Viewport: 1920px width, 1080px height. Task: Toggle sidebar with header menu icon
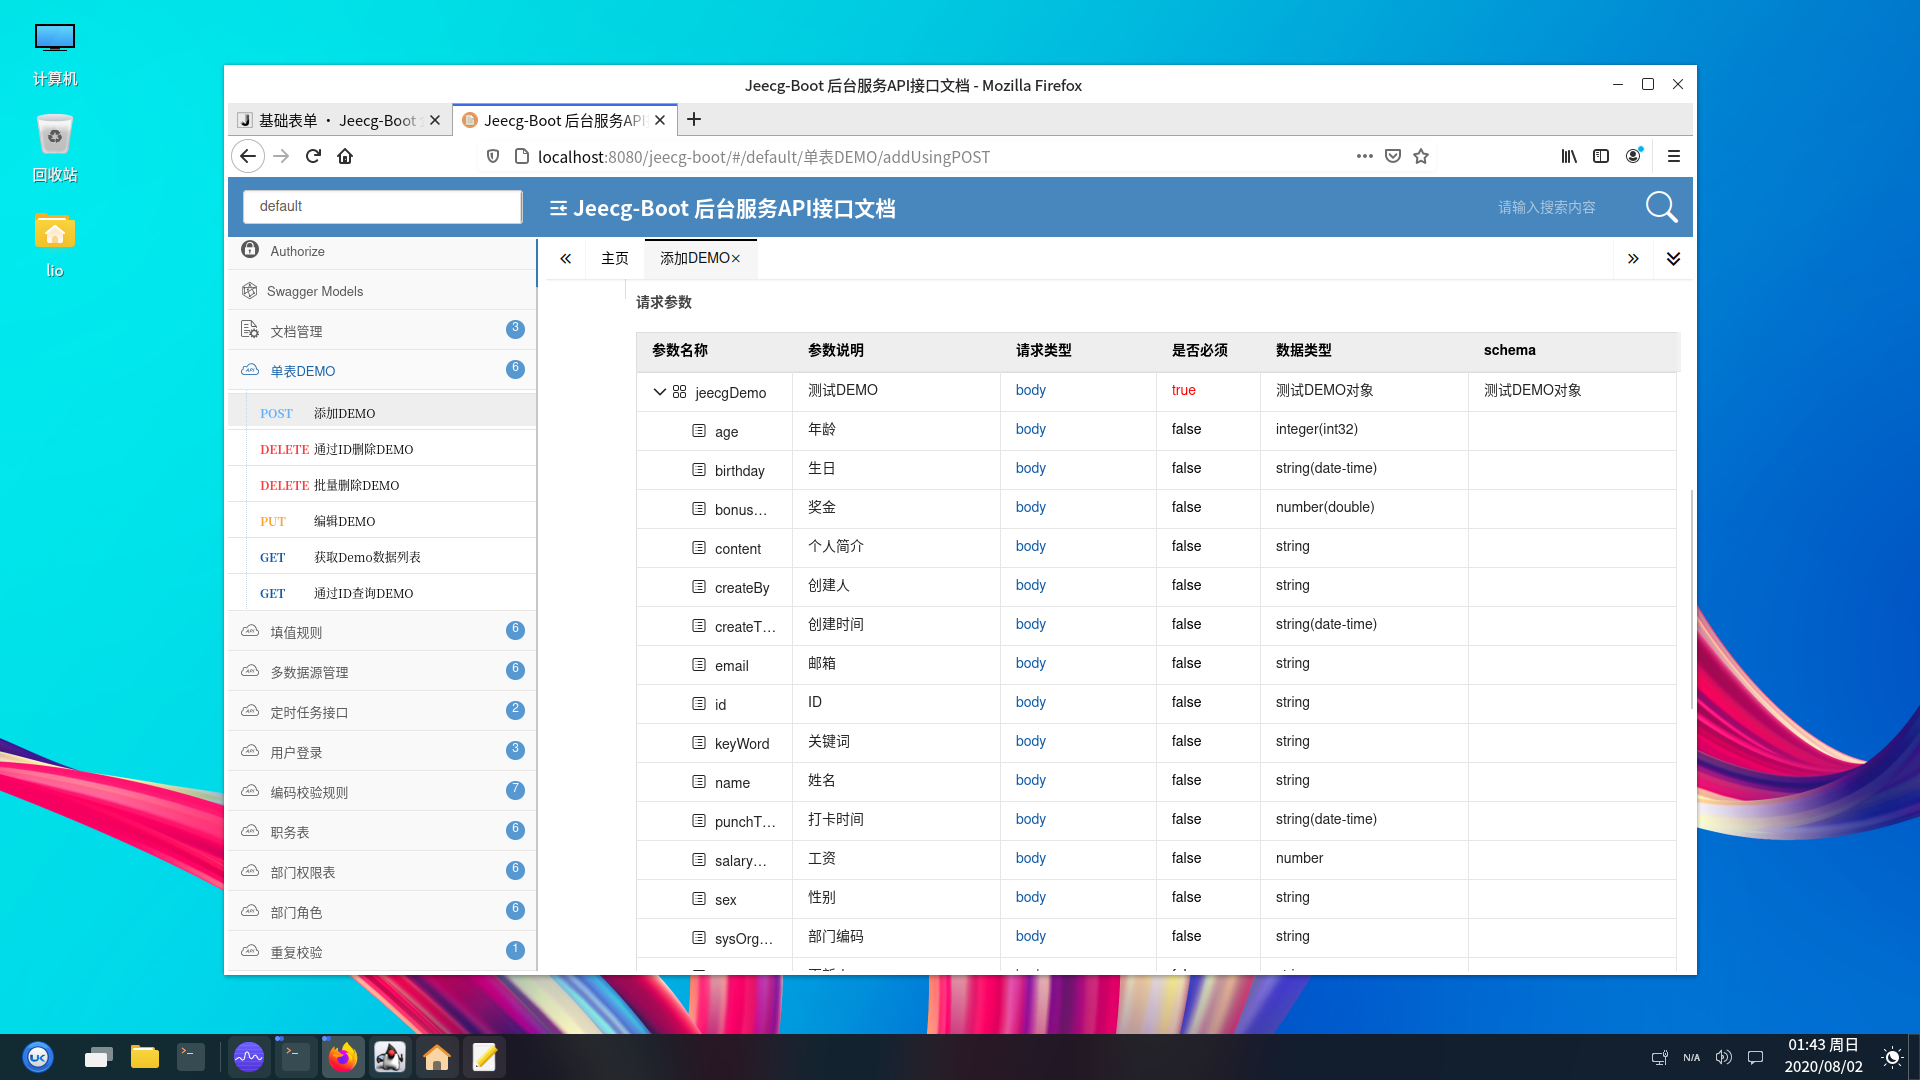pyautogui.click(x=558, y=208)
